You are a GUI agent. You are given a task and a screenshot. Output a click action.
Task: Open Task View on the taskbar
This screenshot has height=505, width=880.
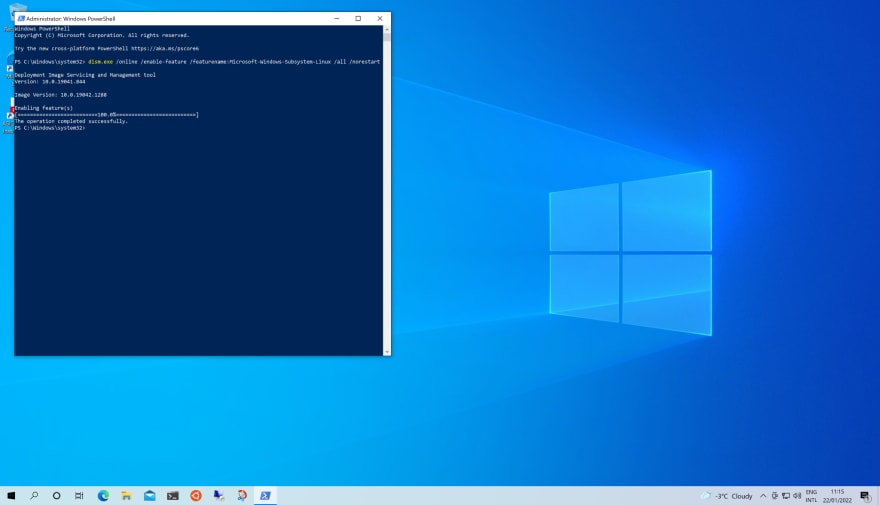point(79,495)
